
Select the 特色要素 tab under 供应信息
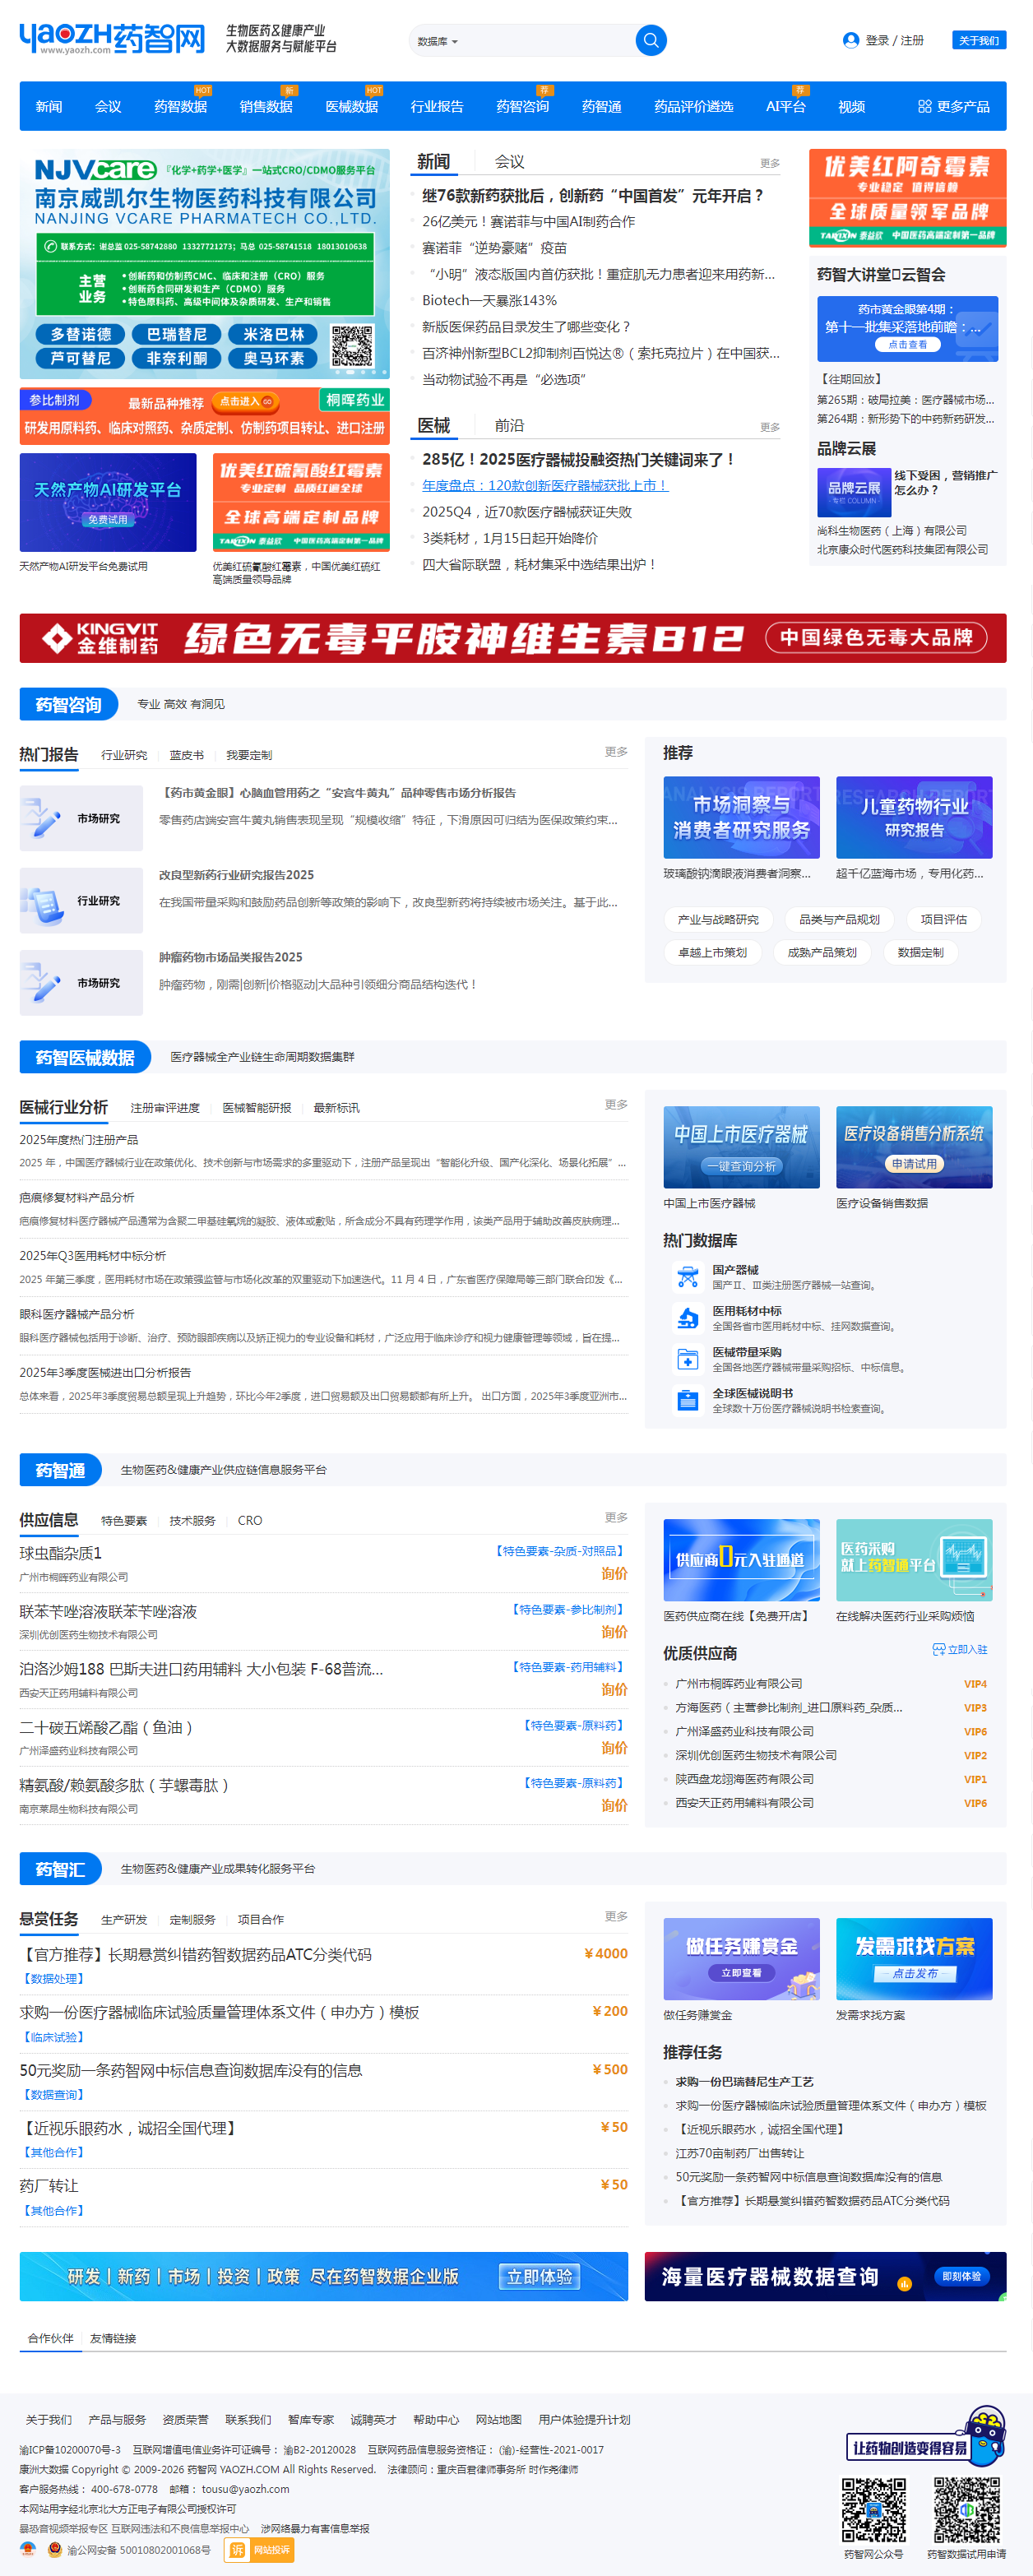point(124,1520)
